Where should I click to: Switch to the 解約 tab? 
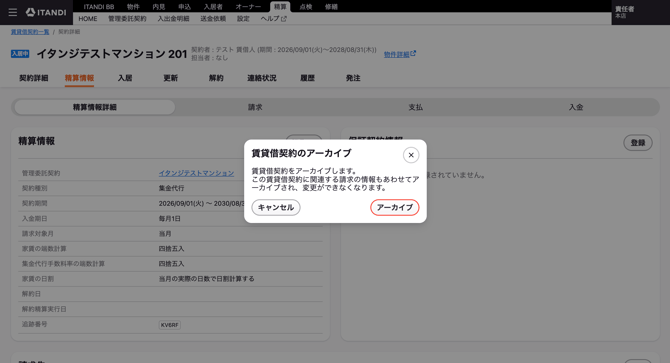click(x=216, y=78)
